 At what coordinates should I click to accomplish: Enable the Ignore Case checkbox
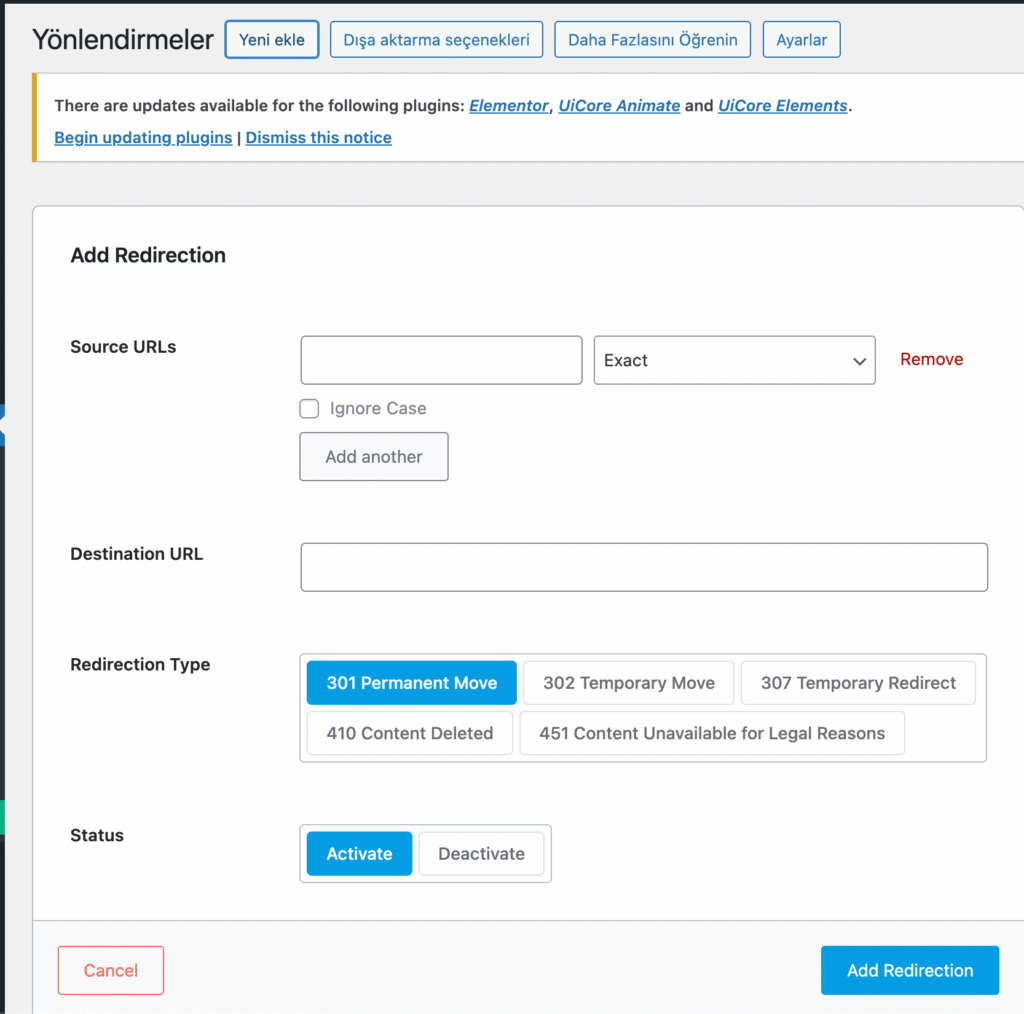pyautogui.click(x=310, y=409)
